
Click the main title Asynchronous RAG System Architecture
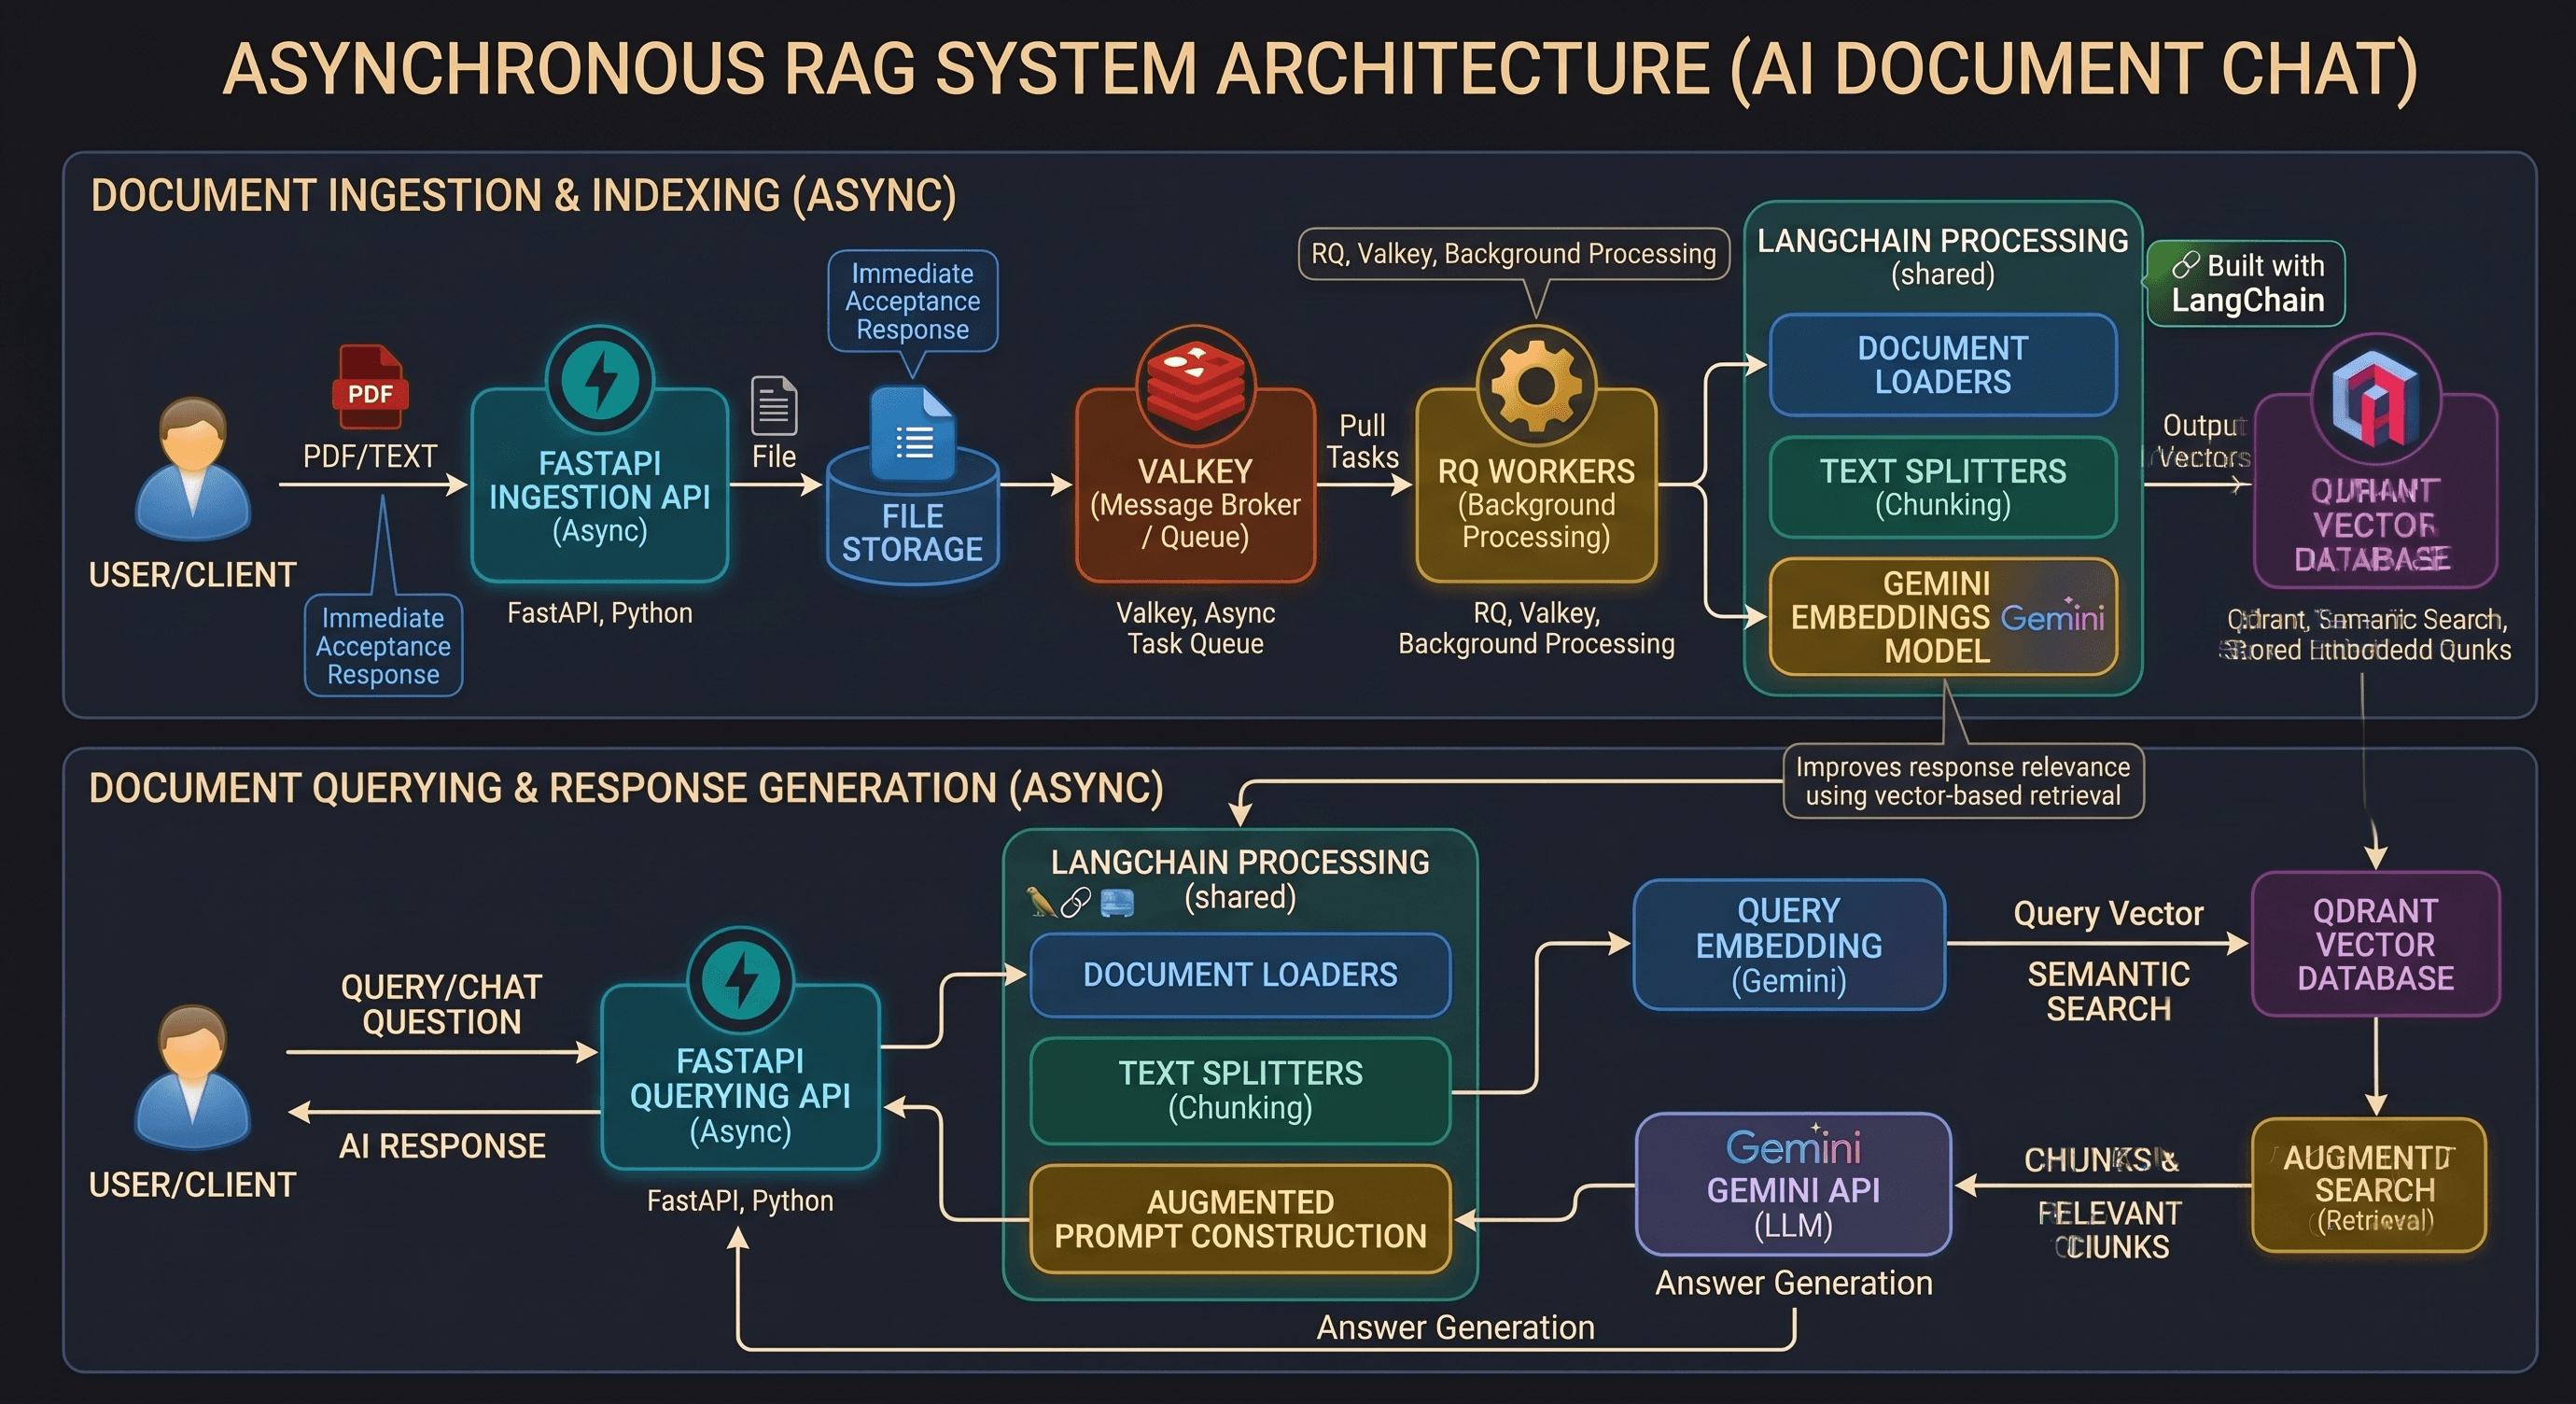point(1319,69)
